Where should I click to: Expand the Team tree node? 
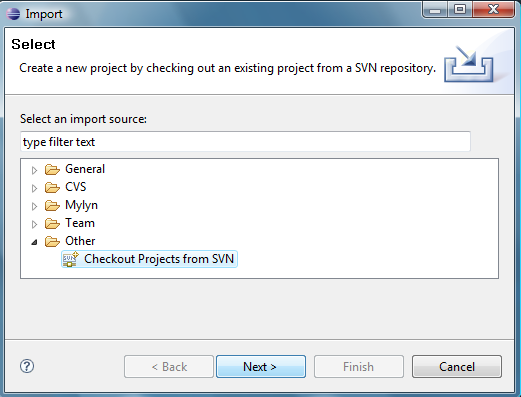click(x=34, y=224)
